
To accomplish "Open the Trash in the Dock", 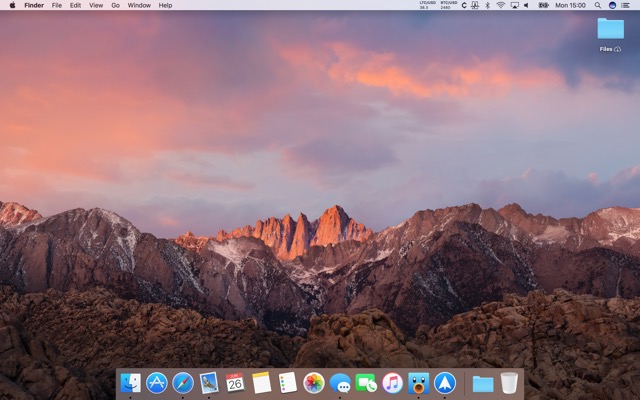I will [509, 383].
